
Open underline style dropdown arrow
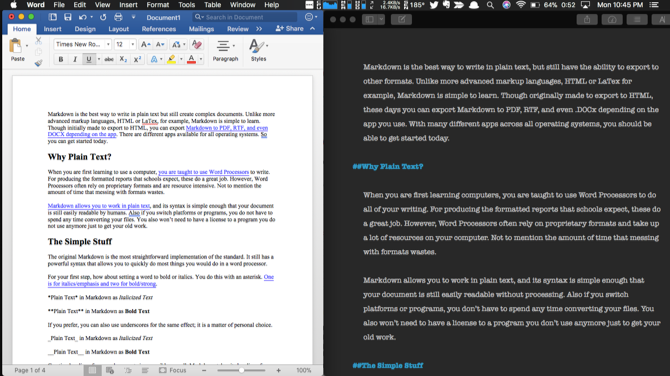(x=99, y=59)
